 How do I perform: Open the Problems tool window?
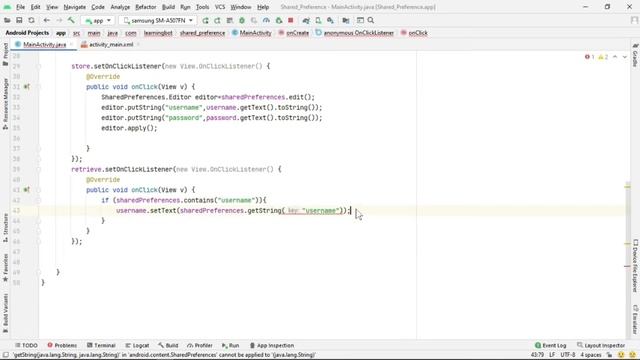(x=62, y=345)
